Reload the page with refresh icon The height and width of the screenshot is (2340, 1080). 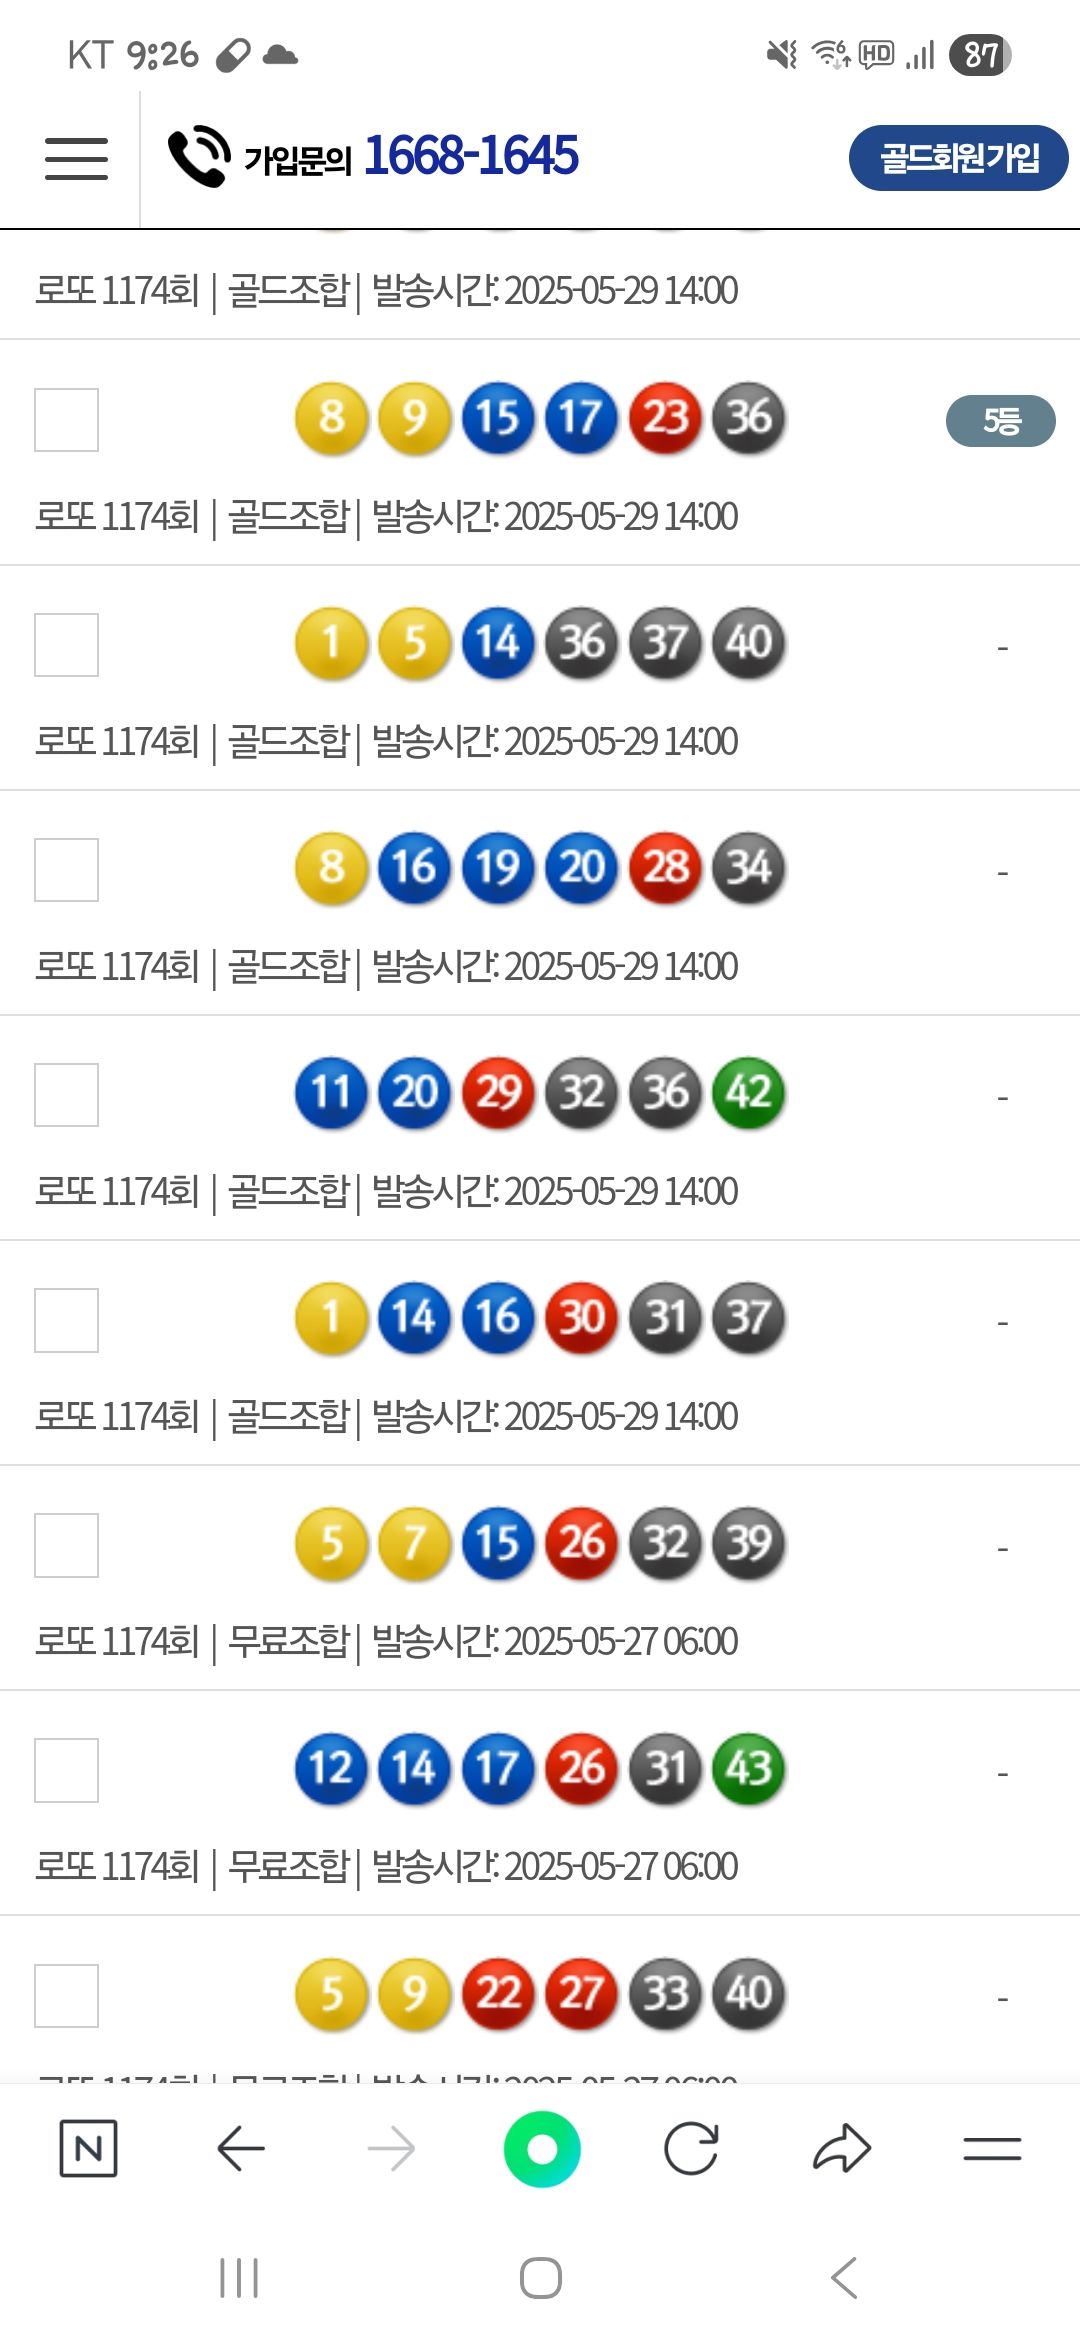coord(691,2148)
